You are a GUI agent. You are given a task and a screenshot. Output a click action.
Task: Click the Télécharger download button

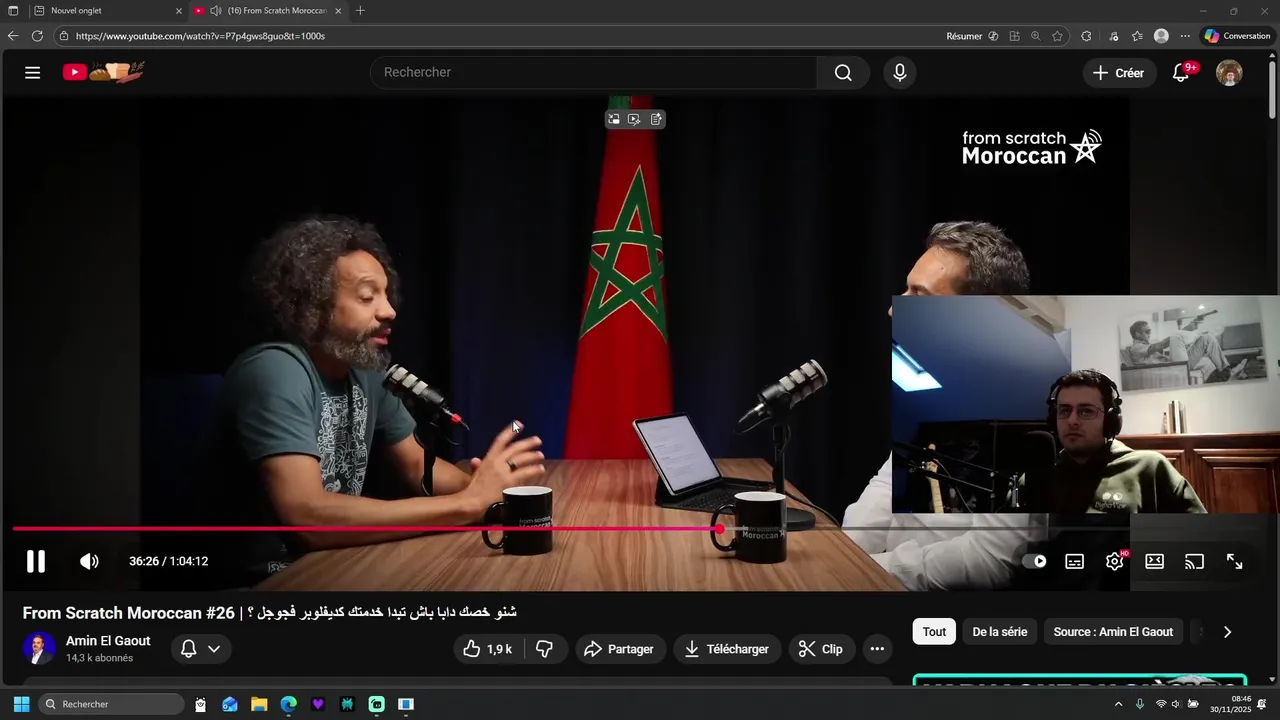[727, 649]
